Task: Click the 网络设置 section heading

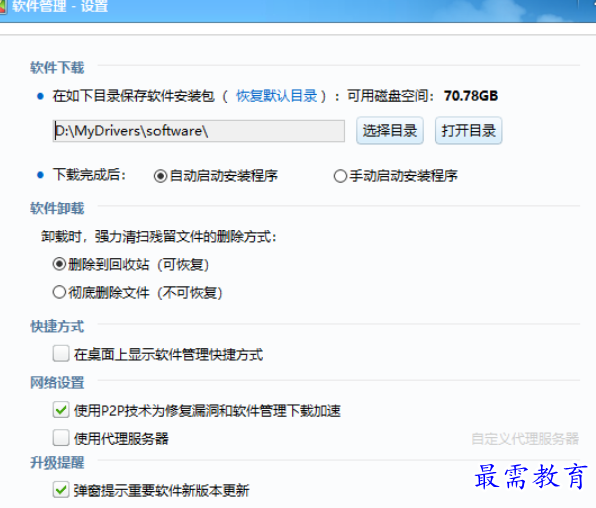Action: [57, 383]
